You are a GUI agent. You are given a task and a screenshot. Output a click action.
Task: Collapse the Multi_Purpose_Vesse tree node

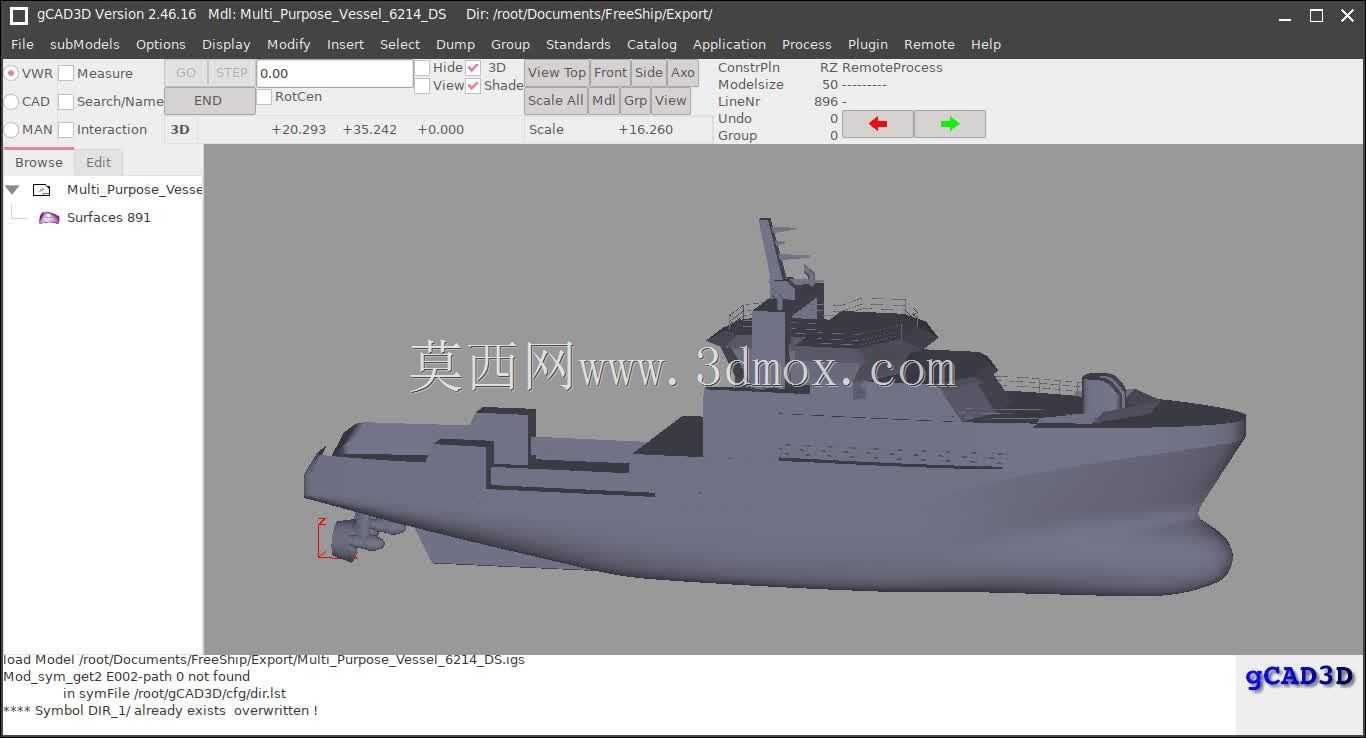12,189
